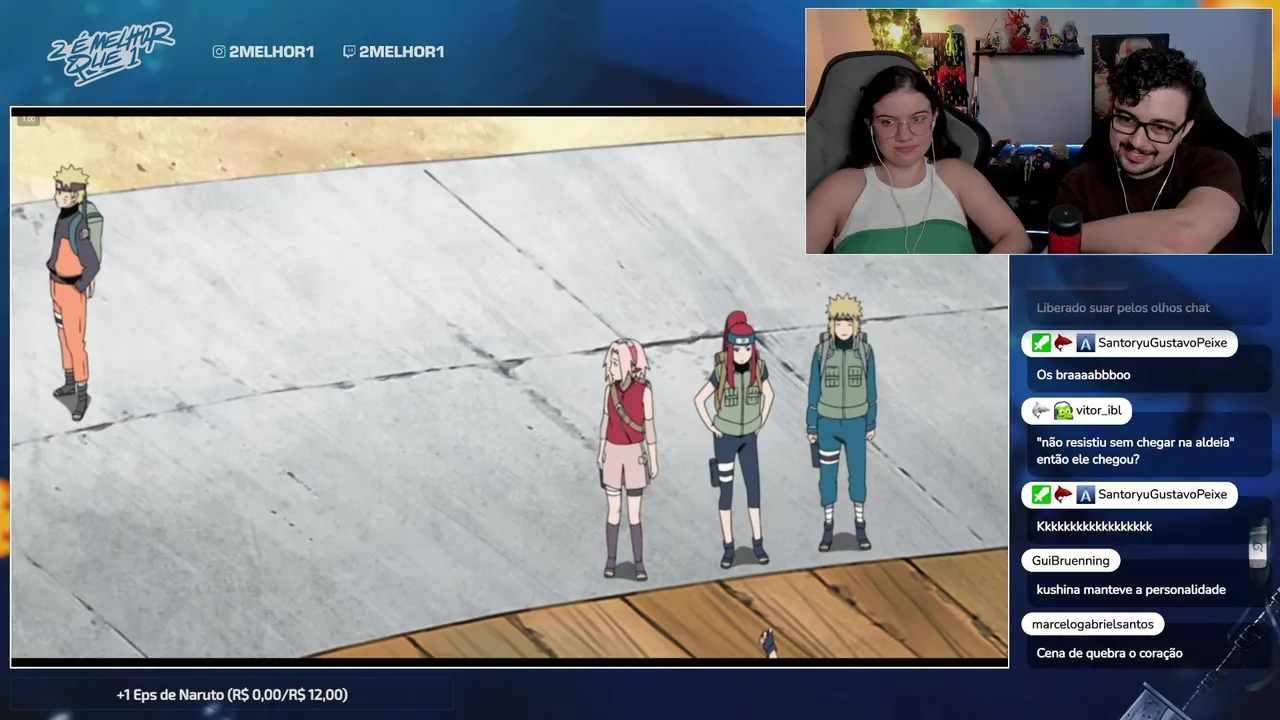Click the streamers' webcam feed
1280x720 pixels.
tap(1039, 131)
